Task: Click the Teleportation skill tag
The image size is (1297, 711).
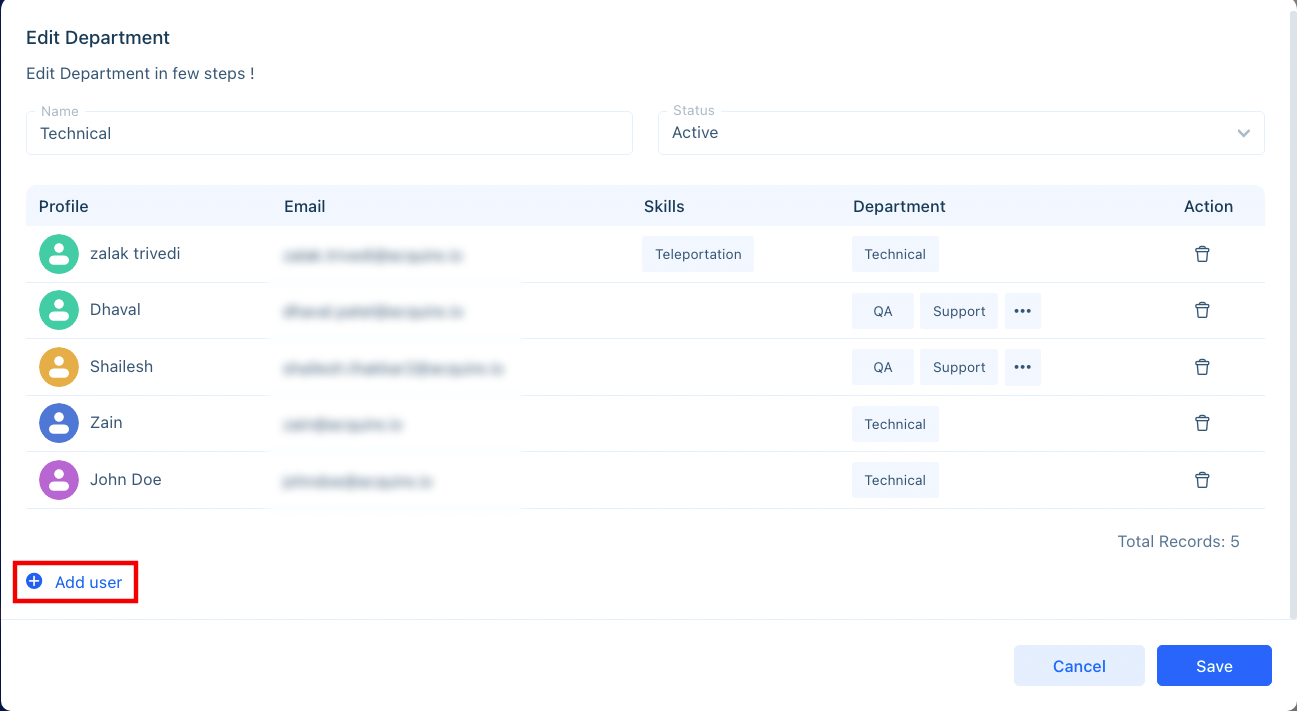Action: coord(698,254)
